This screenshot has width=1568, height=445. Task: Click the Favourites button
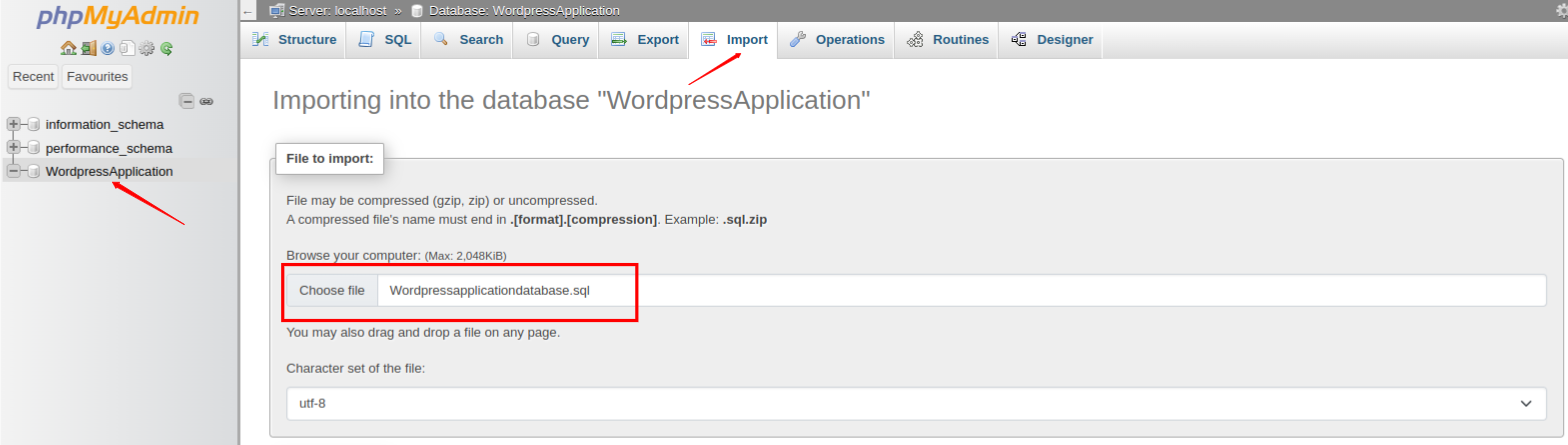[97, 77]
